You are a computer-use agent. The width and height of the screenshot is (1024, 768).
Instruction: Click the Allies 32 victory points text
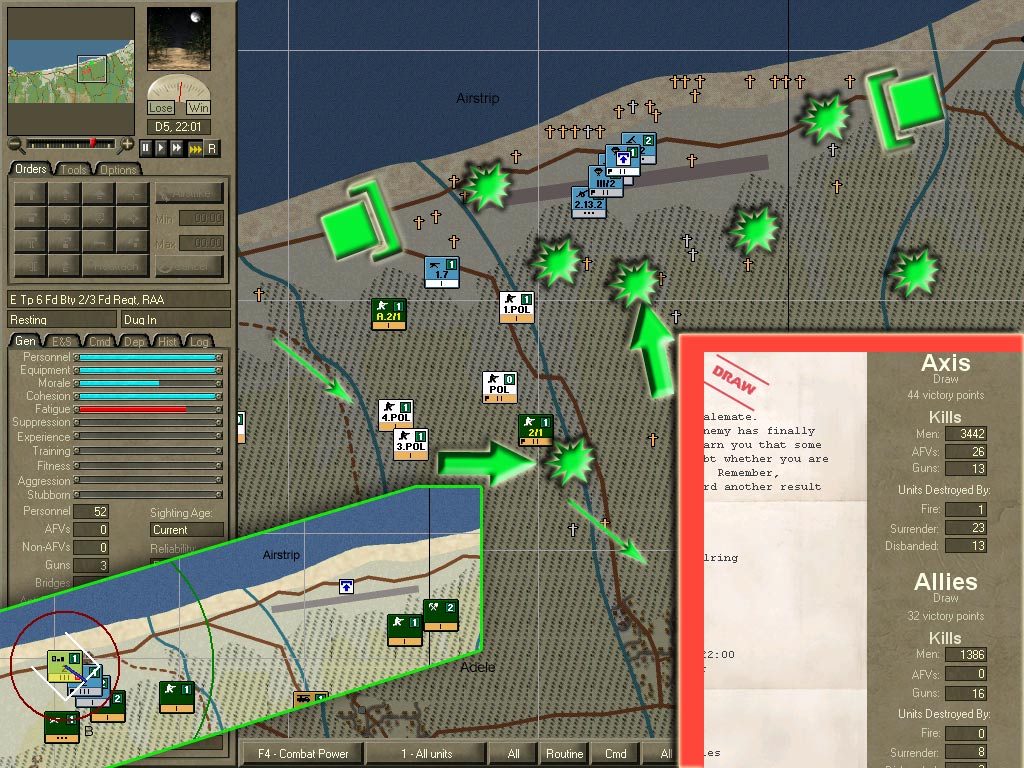[945, 616]
